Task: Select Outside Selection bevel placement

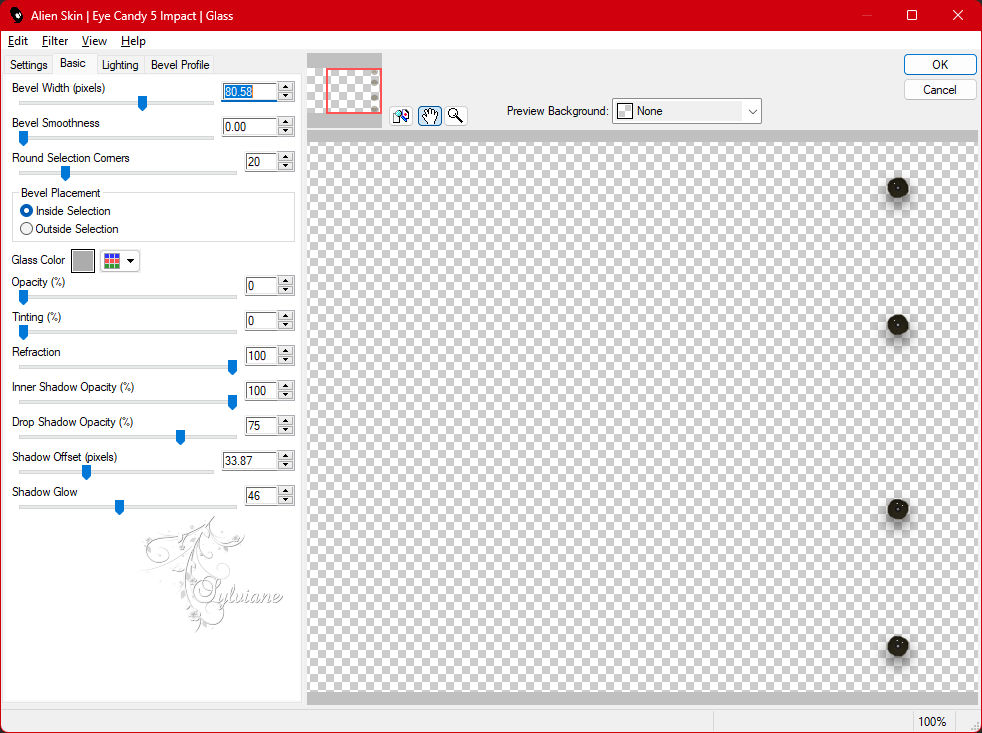Action: click(x=70, y=229)
